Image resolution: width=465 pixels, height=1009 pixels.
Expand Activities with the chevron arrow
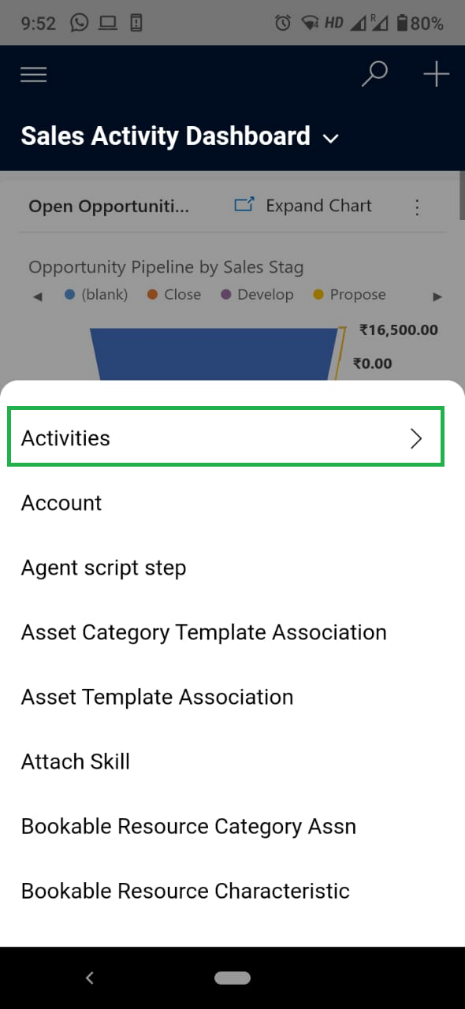[417, 439]
